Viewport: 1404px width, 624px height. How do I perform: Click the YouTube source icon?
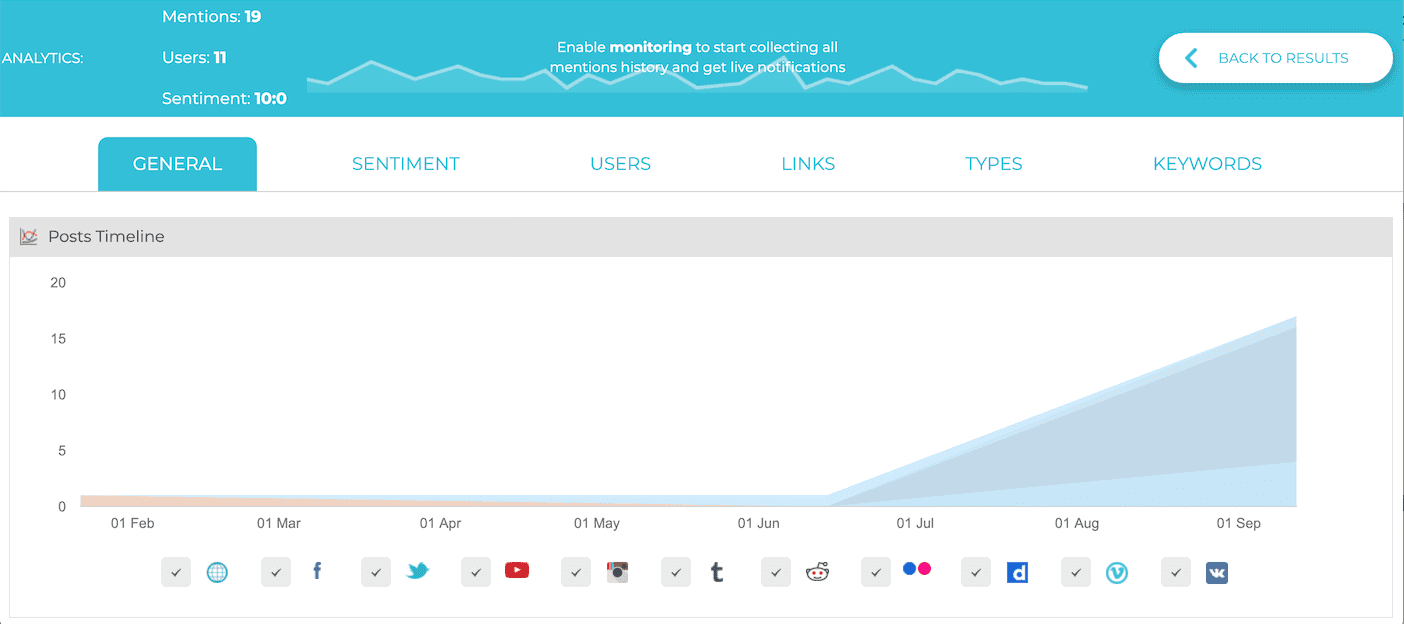[x=517, y=571]
